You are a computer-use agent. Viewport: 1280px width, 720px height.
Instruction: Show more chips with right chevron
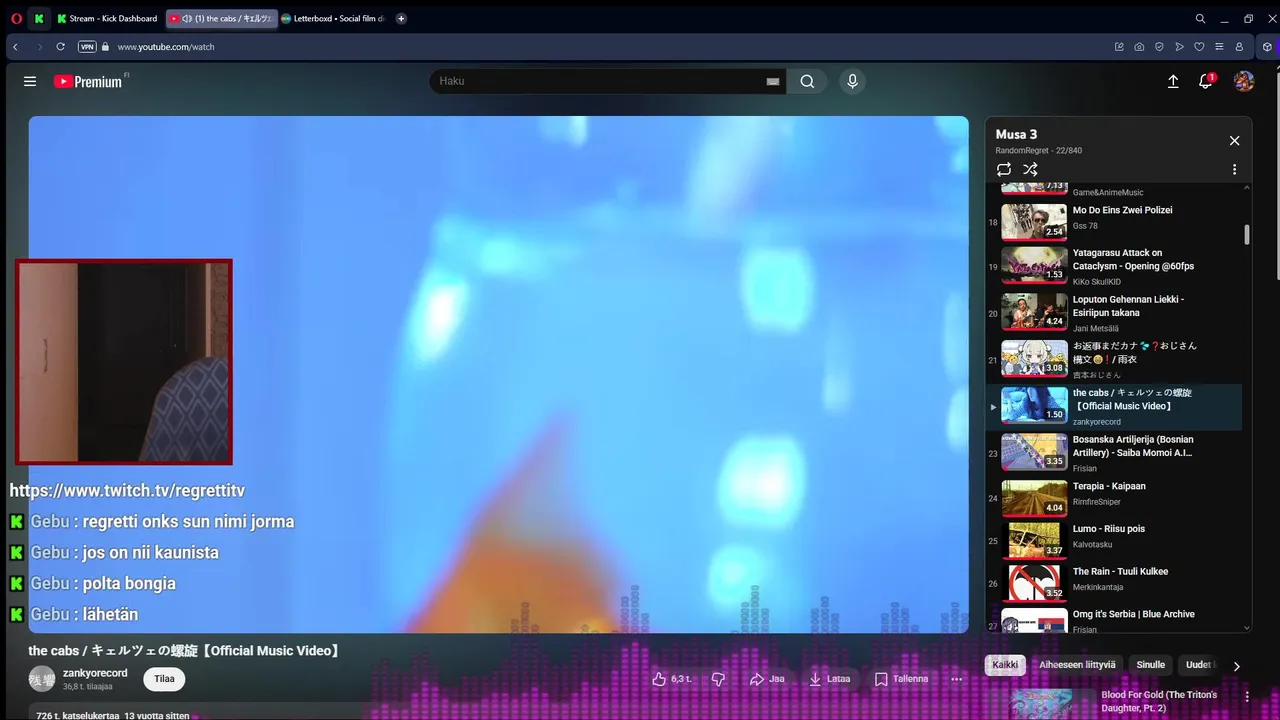pyautogui.click(x=1236, y=666)
